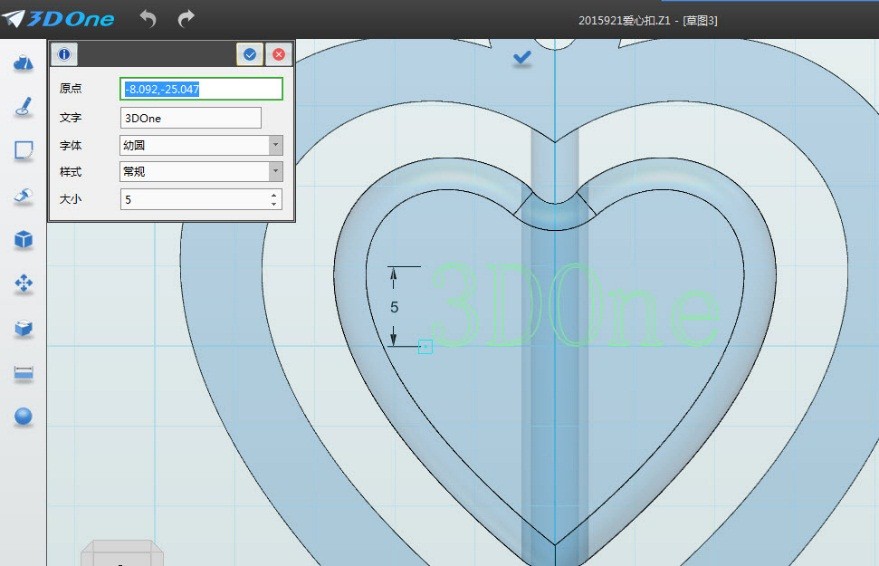Image resolution: width=879 pixels, height=566 pixels.
Task: Open the sketch edit tool
Action: (x=24, y=151)
